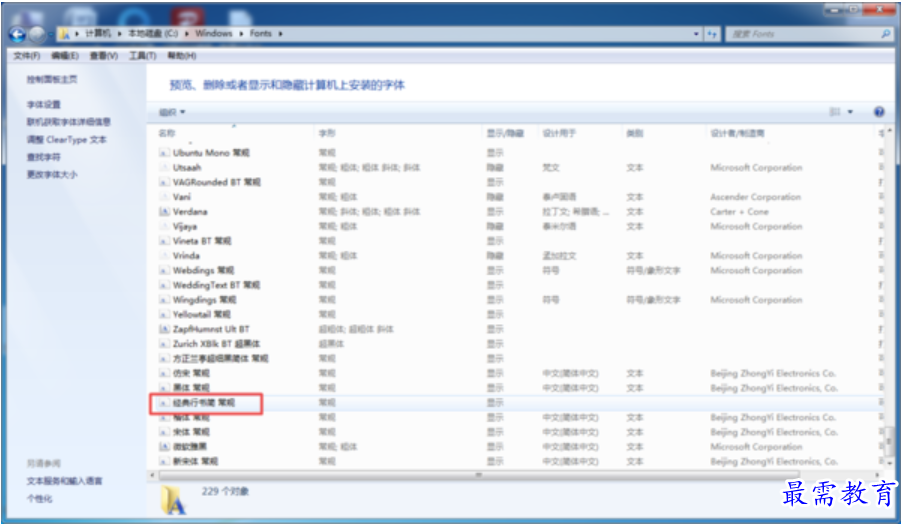904x525 pixels.
Task: Click the font icon of 方正兰亭超细黑简体
Action: click(164, 358)
